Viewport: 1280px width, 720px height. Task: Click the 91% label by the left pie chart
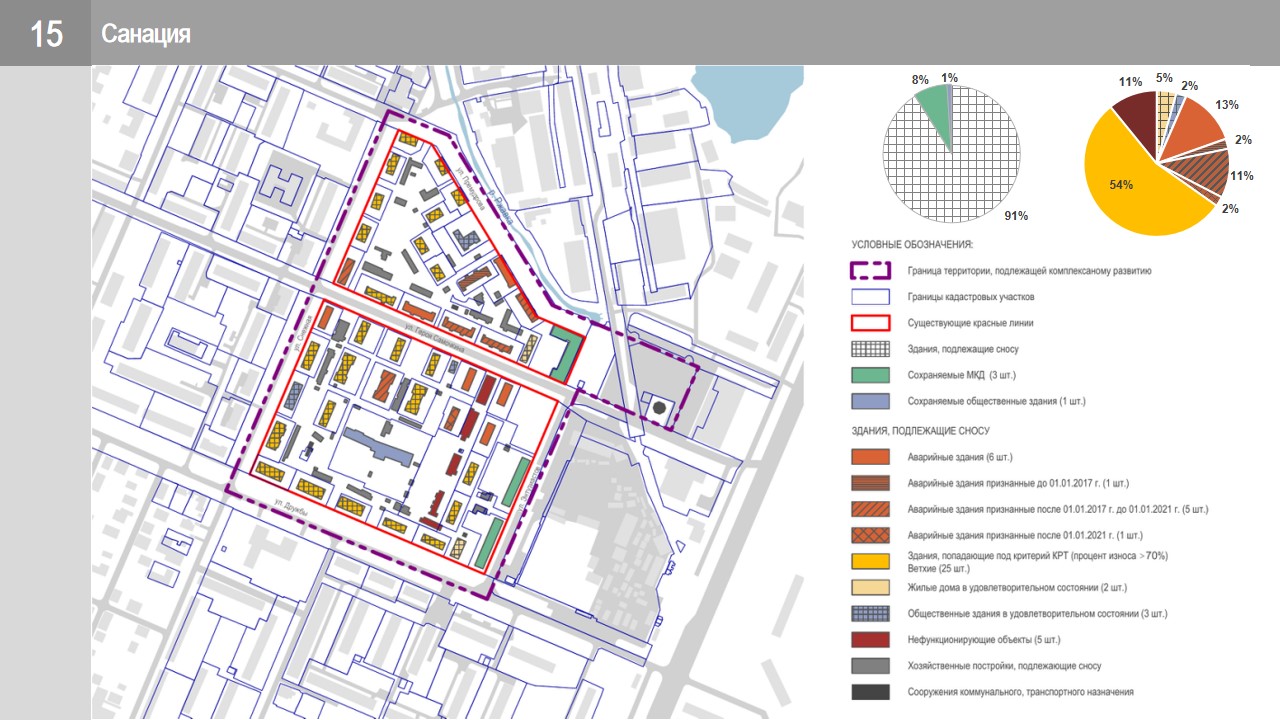tap(1017, 215)
